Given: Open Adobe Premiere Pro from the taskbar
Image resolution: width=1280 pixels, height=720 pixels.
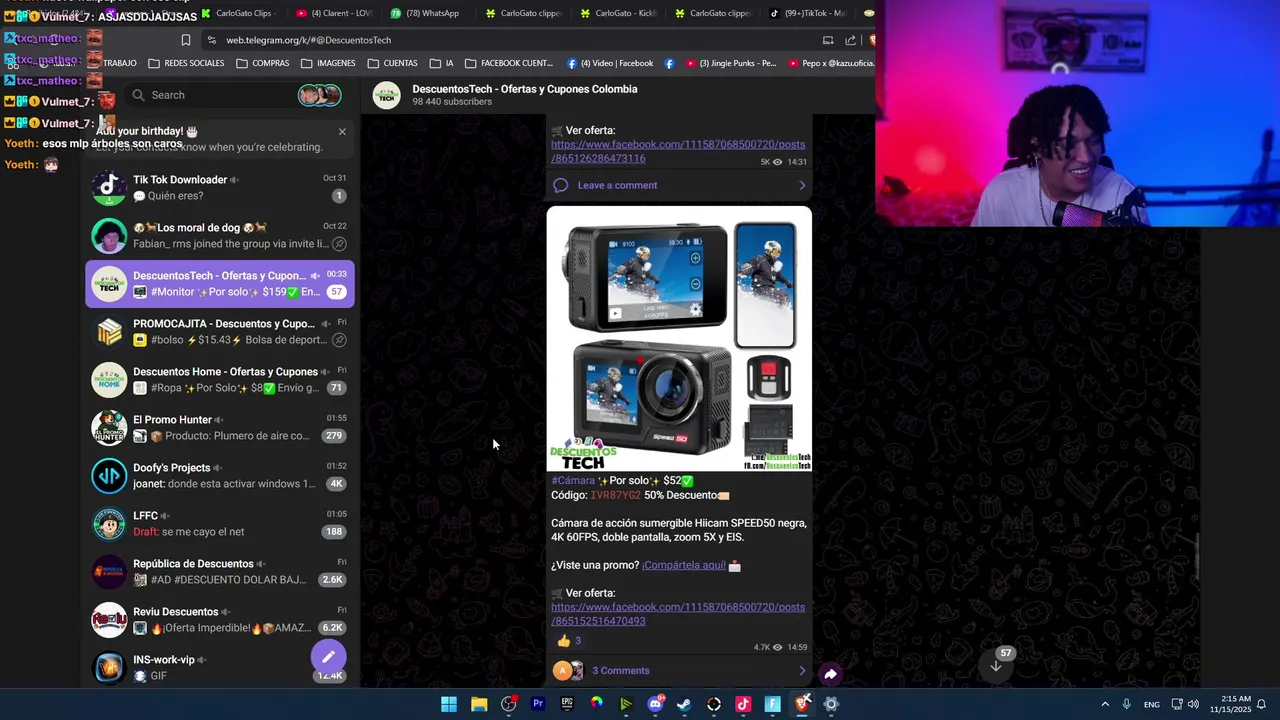Looking at the screenshot, I should (x=538, y=704).
